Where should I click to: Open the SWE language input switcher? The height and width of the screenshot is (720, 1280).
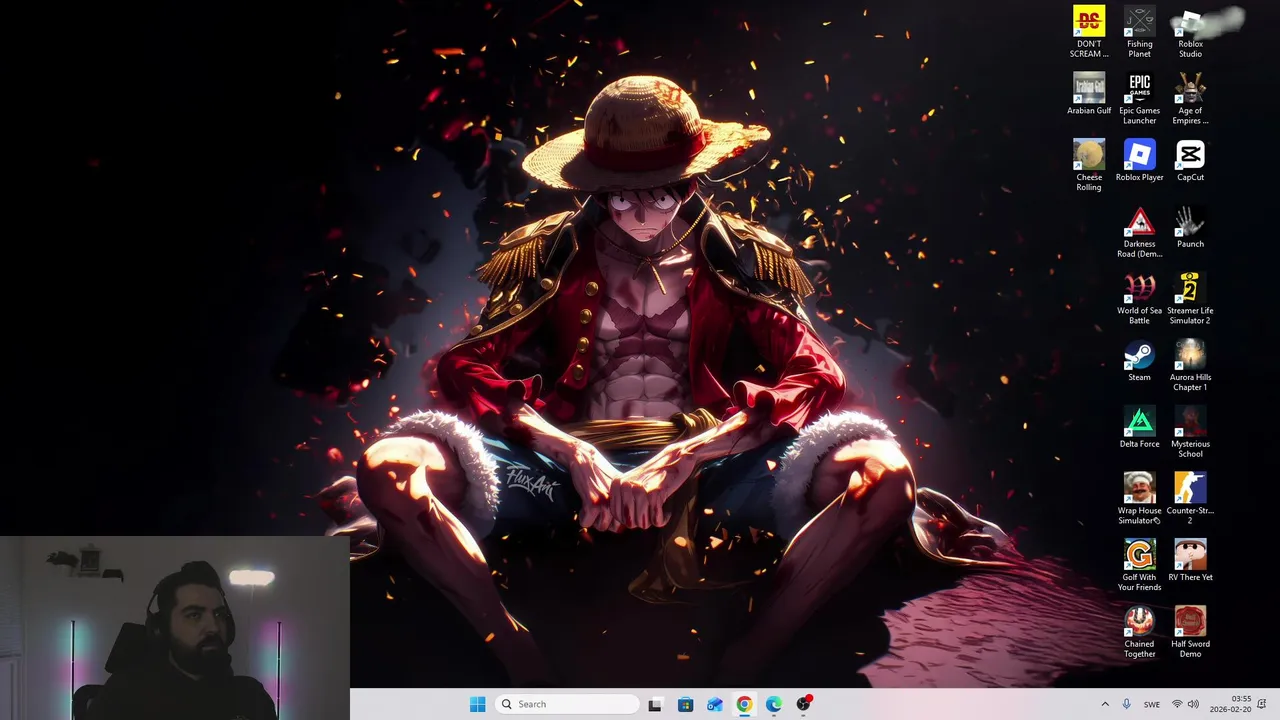tap(1152, 704)
